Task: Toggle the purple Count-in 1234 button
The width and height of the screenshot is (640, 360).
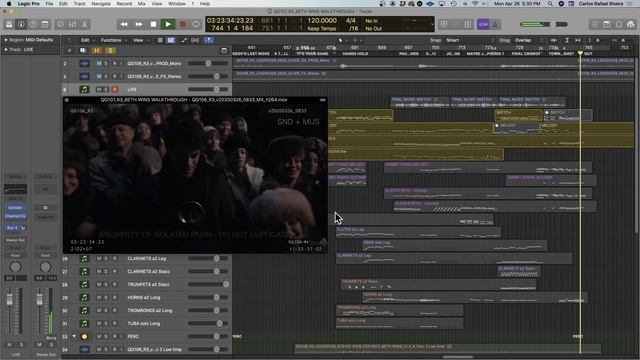Action: (483, 24)
